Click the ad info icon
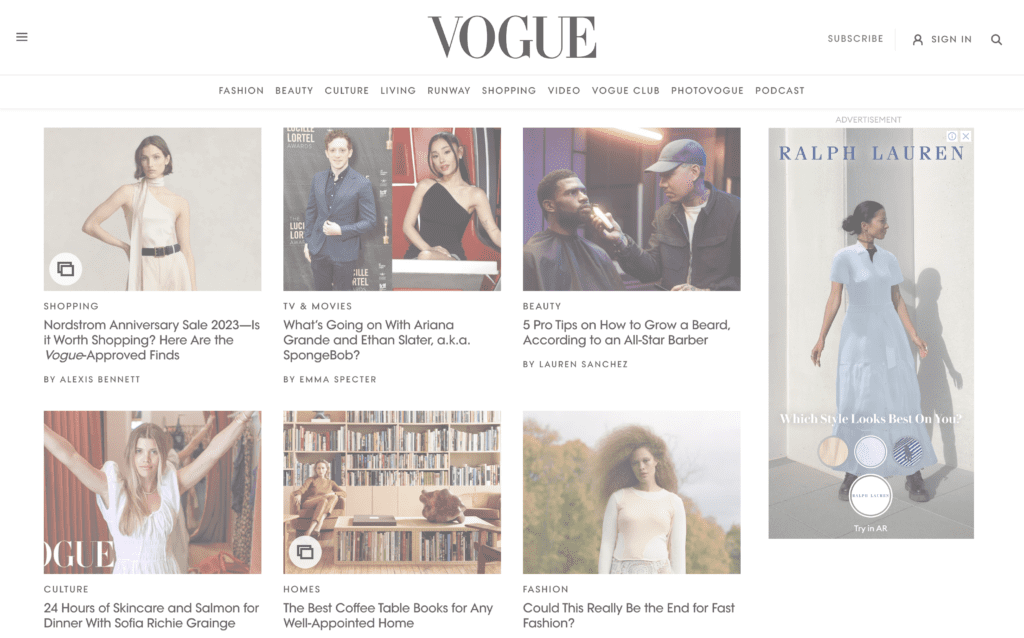Screen dimensions: 1024x638 tap(952, 136)
